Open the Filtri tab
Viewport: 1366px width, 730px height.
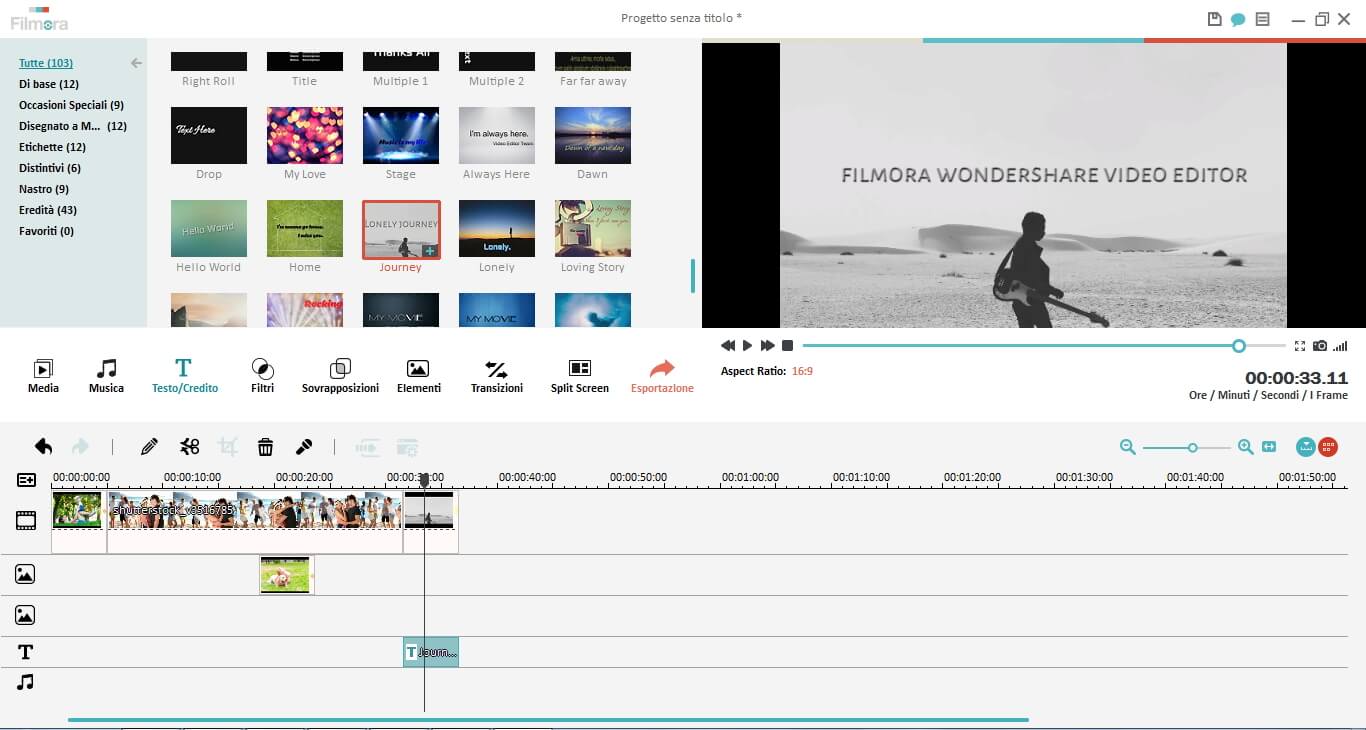262,376
